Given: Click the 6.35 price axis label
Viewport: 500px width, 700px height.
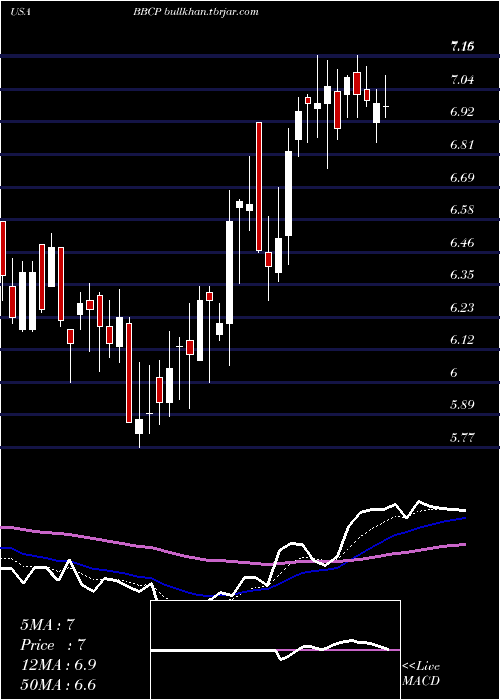Looking at the screenshot, I should [462, 275].
